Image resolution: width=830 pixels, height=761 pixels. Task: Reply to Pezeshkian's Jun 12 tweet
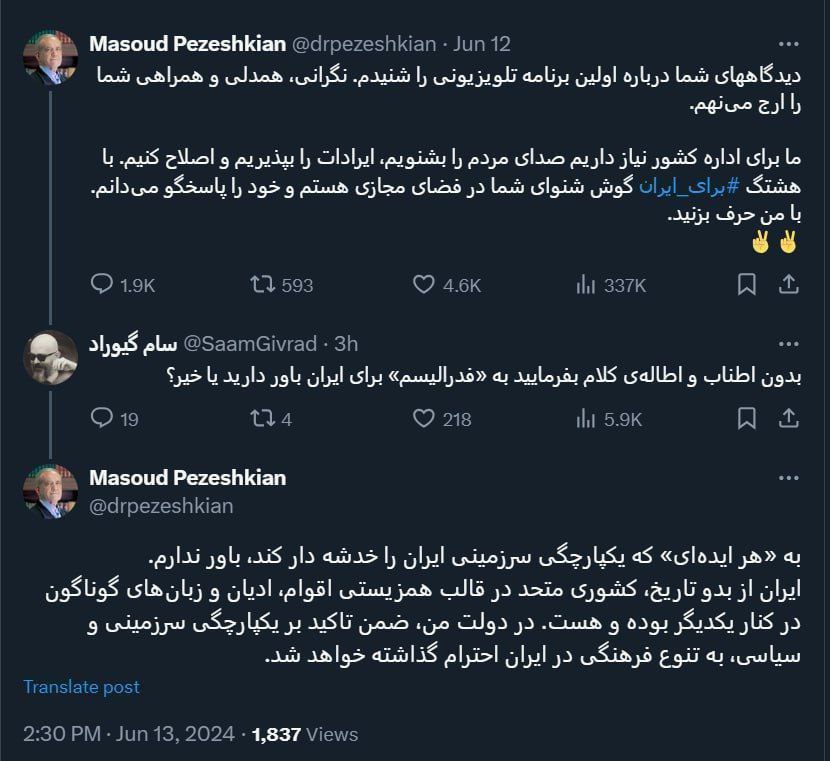[102, 285]
